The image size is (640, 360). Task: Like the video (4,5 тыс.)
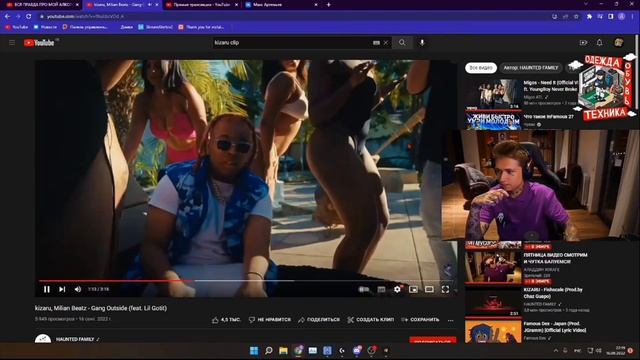[226, 320]
